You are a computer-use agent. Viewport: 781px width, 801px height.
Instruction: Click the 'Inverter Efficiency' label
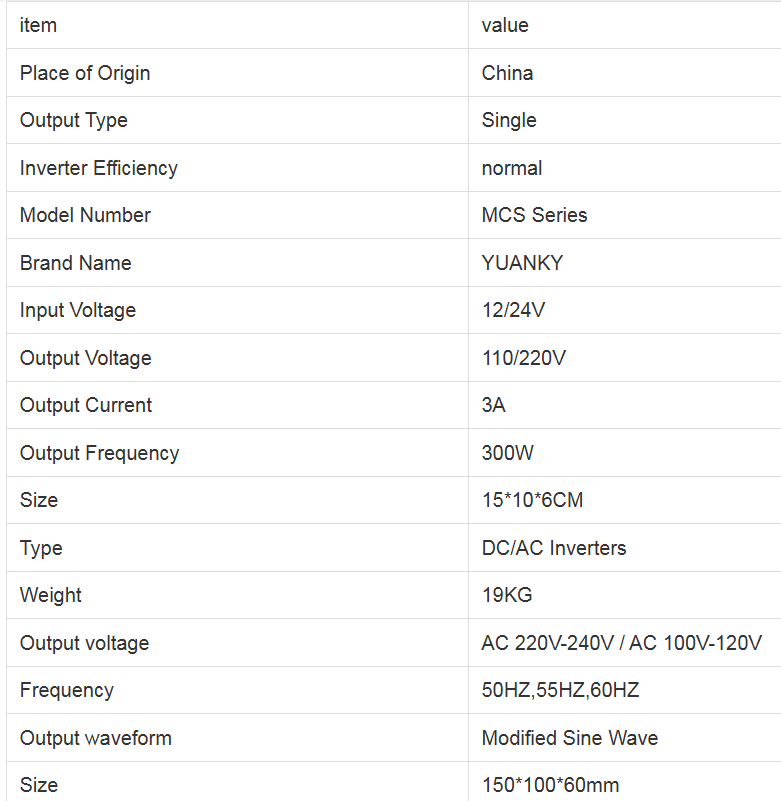pyautogui.click(x=99, y=168)
